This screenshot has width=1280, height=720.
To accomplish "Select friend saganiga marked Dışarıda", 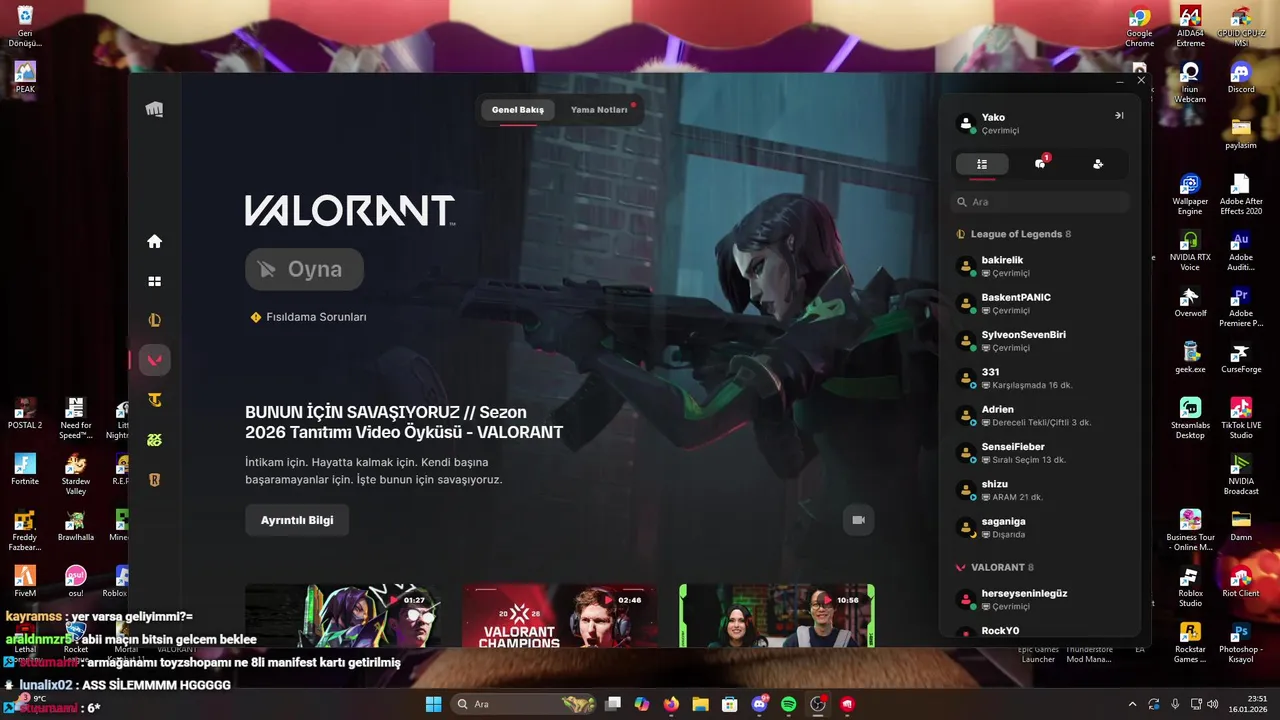I will coord(1040,527).
